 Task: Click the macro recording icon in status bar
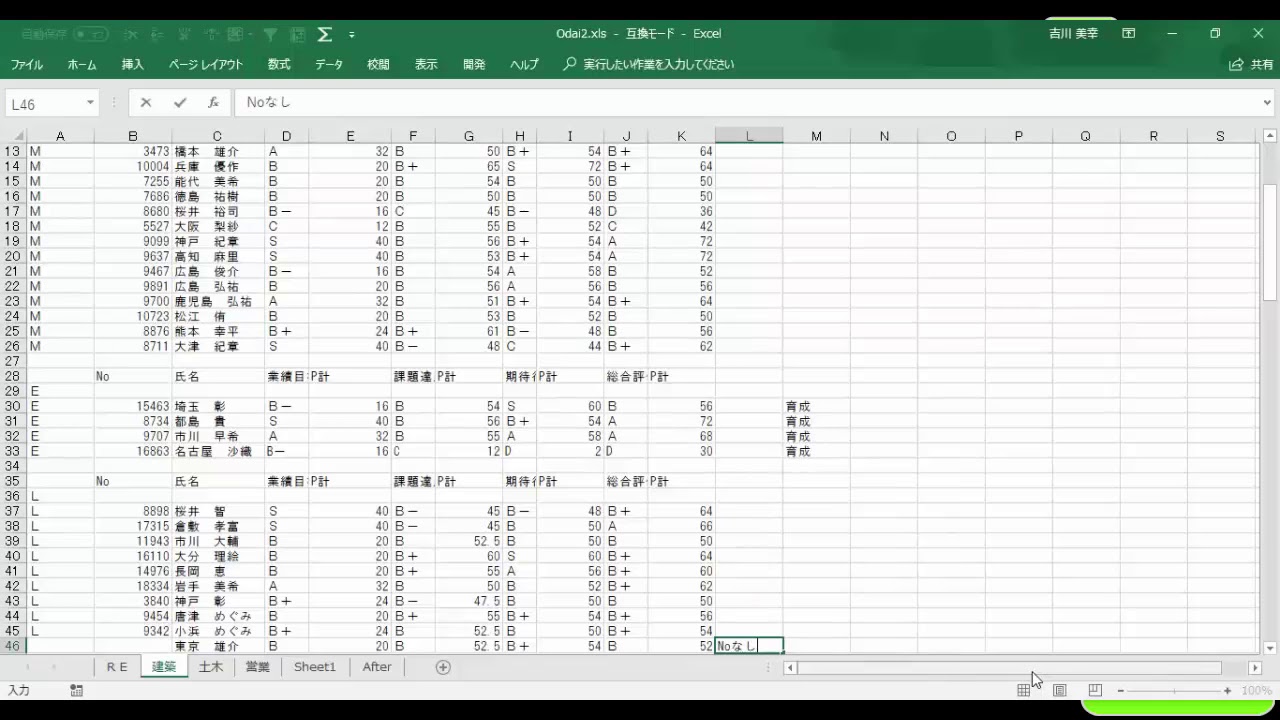(x=76, y=690)
